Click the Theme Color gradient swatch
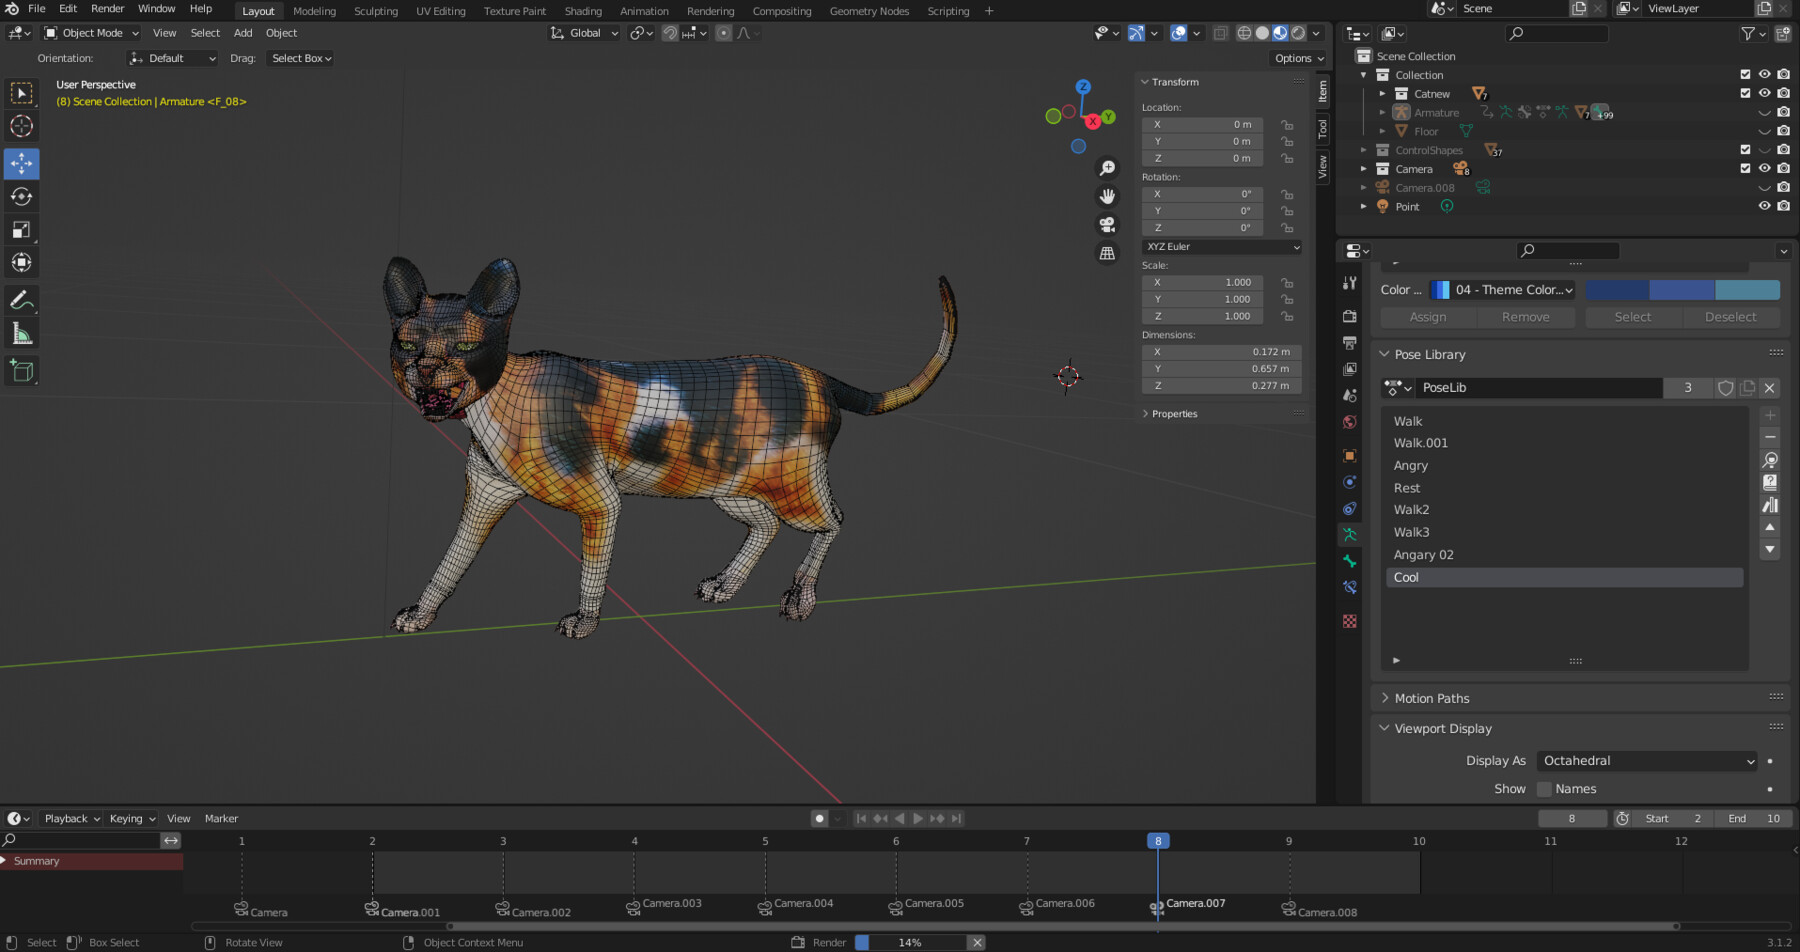The width and height of the screenshot is (1800, 952). click(x=1683, y=289)
